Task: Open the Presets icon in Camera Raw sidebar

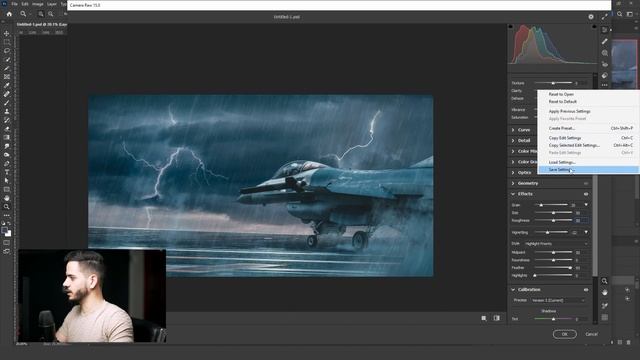Action: [604, 76]
